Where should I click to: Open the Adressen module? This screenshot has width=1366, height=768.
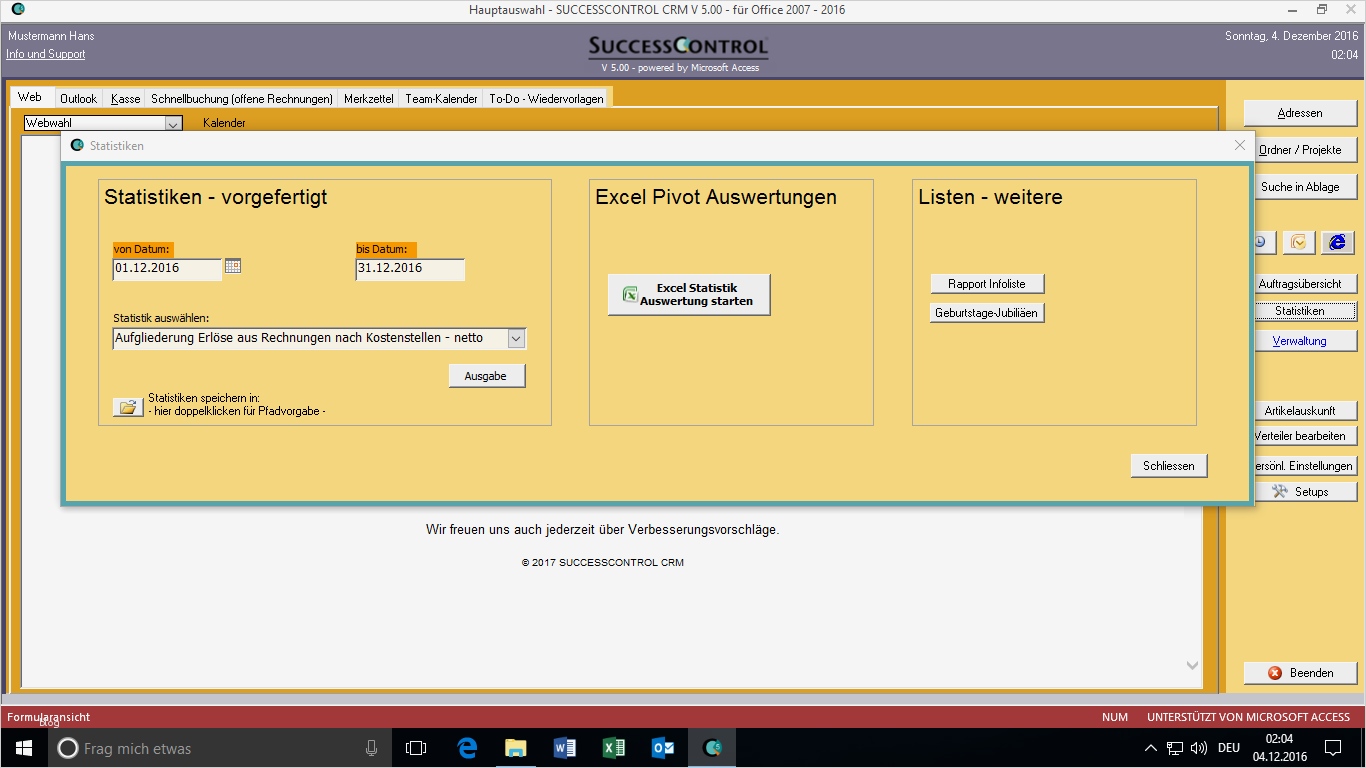click(x=1300, y=113)
